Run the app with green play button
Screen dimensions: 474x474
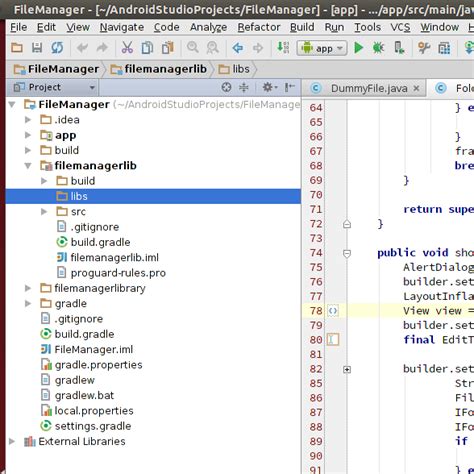pyautogui.click(x=358, y=48)
